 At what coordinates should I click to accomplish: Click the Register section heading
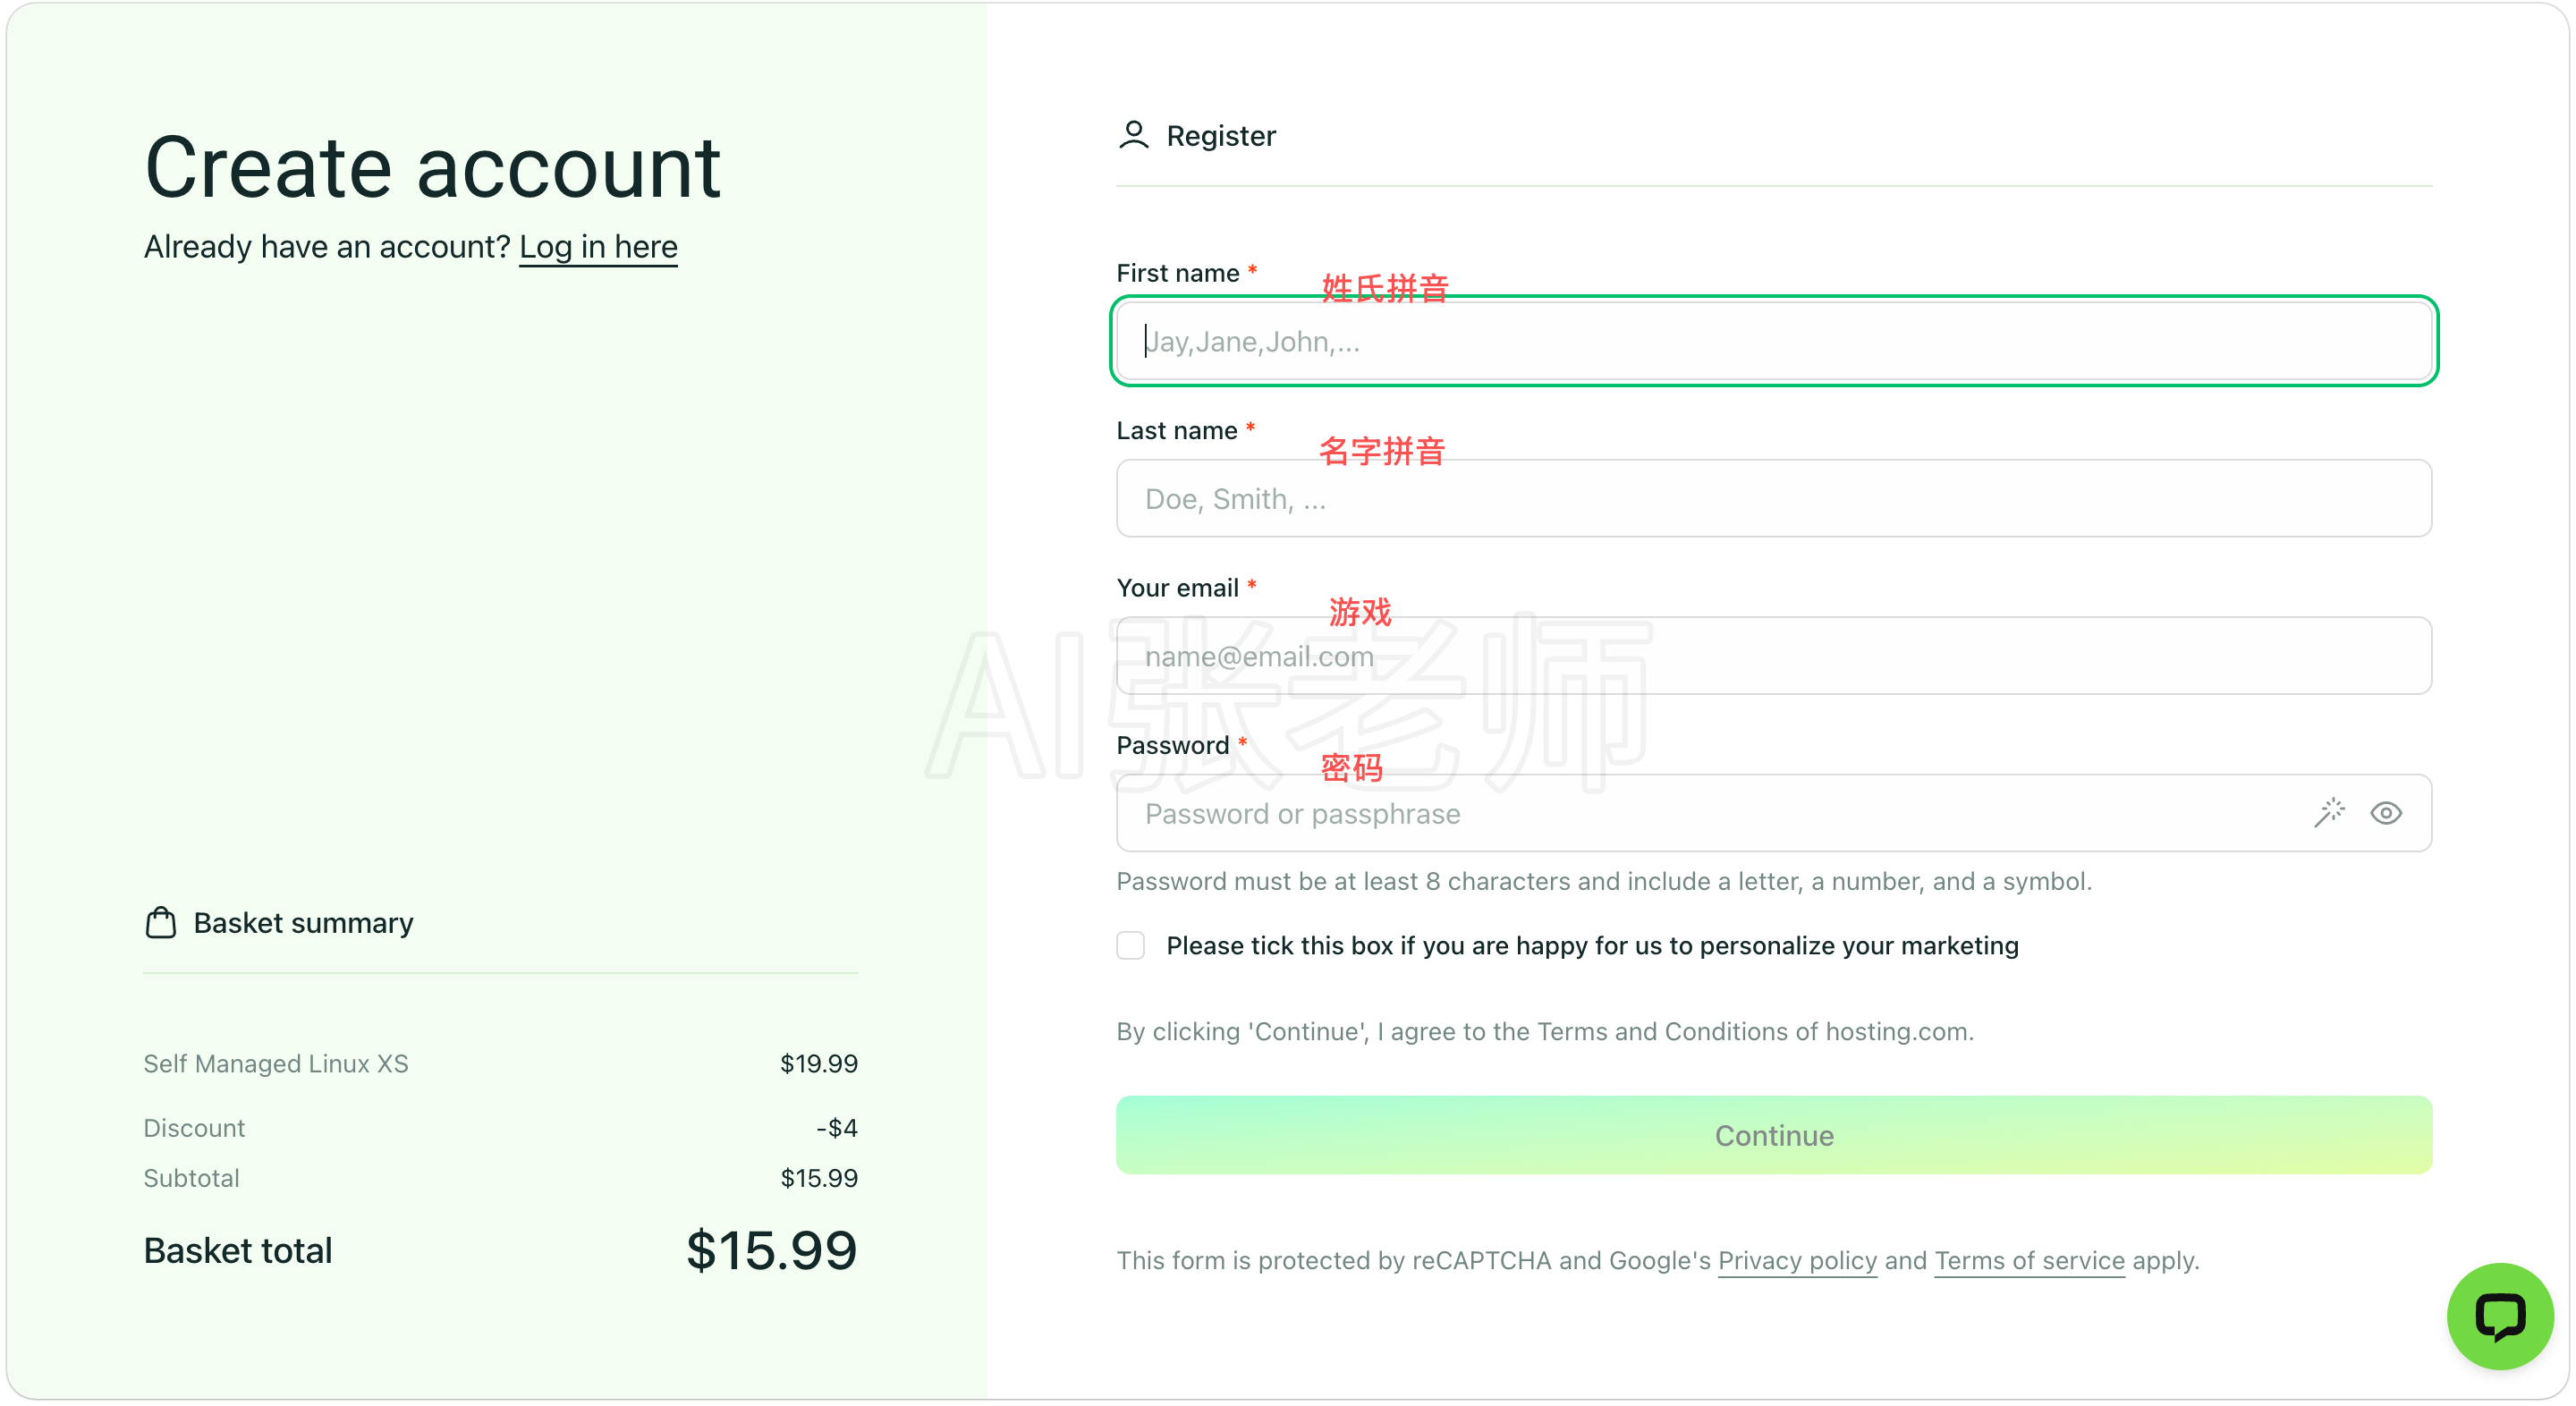coord(1220,135)
